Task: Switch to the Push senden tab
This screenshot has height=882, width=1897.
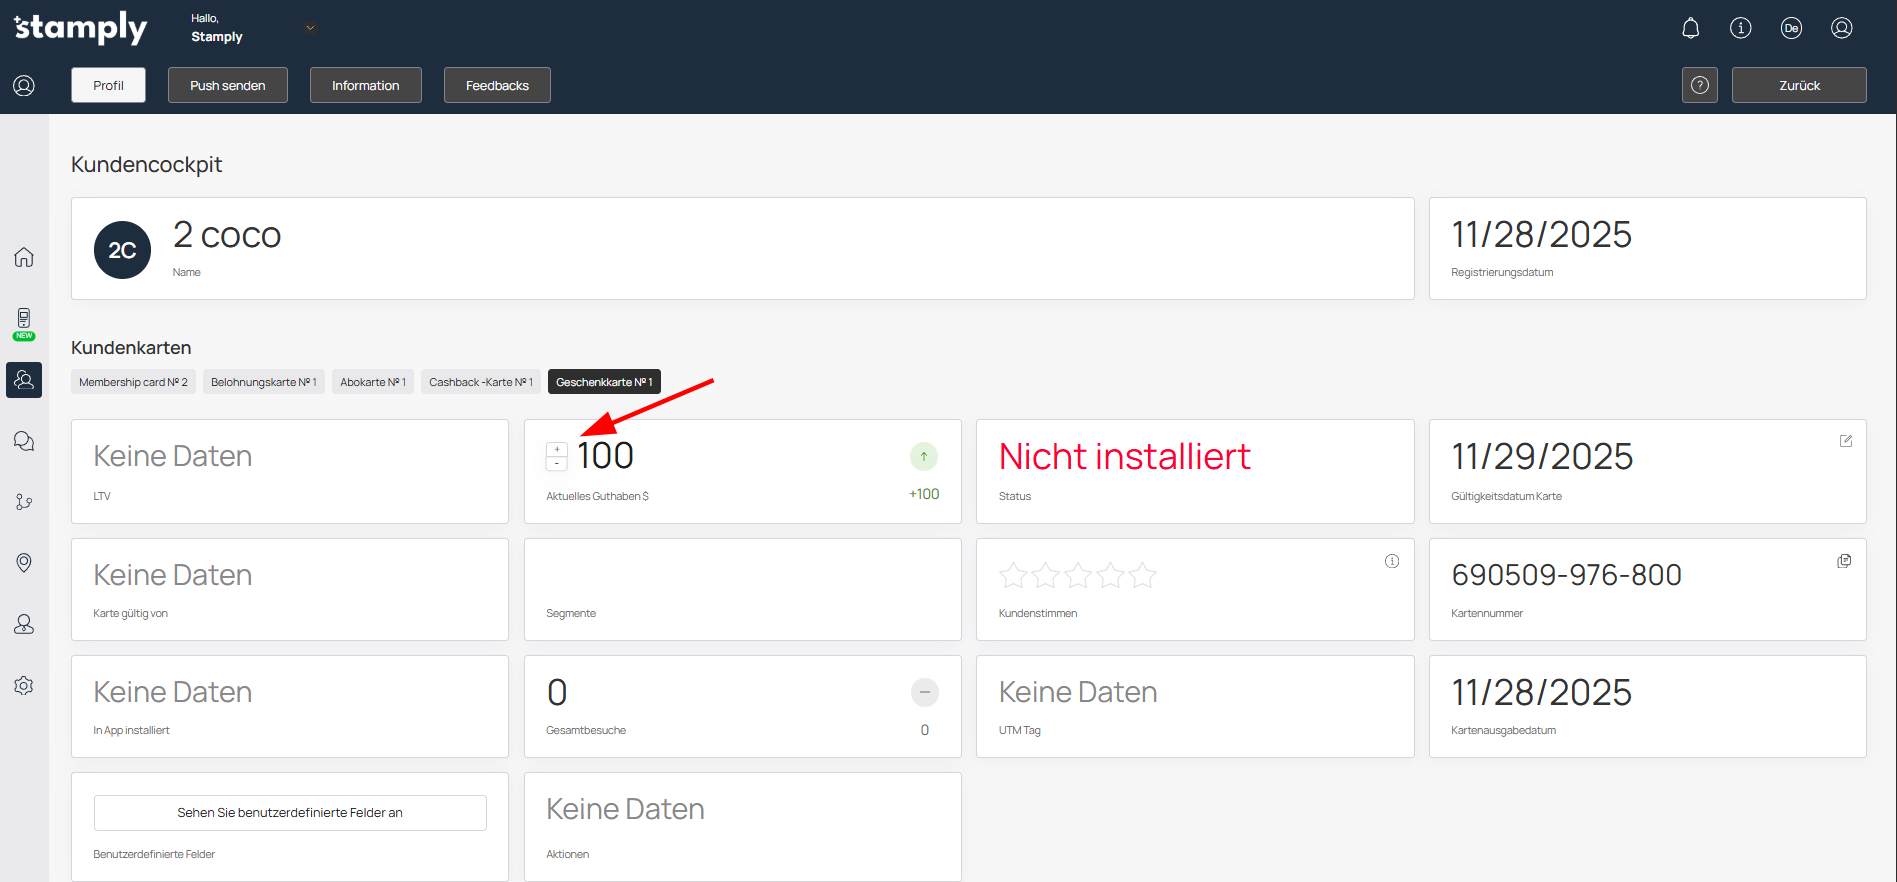Action: pos(228,85)
